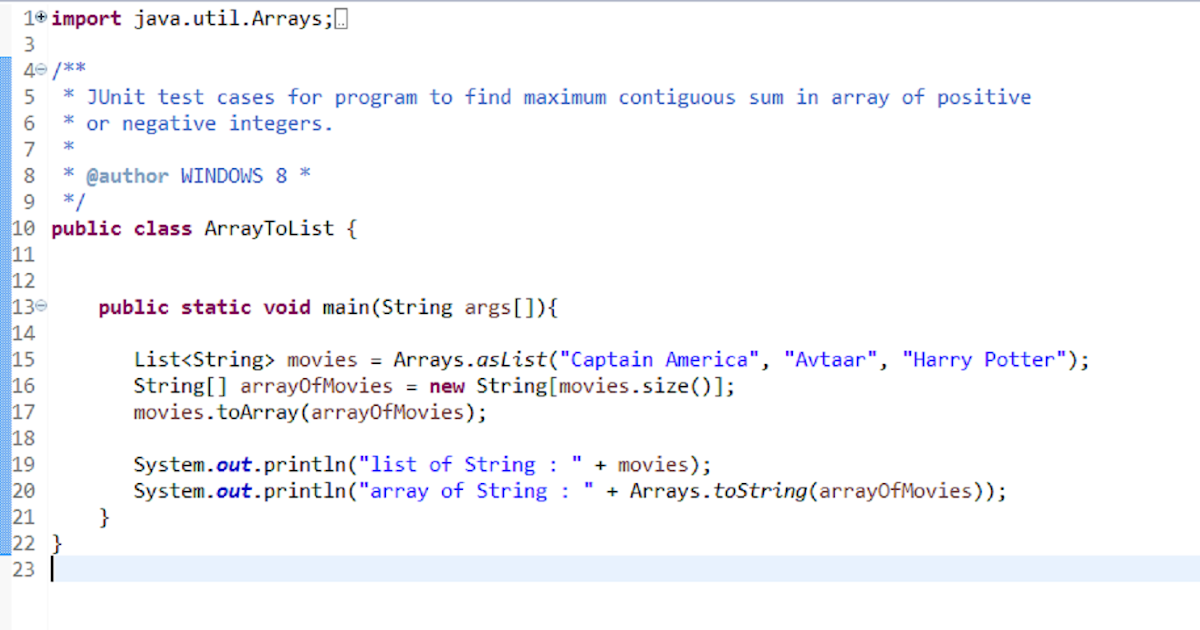Click line number 15 in the gutter

tap(24, 359)
